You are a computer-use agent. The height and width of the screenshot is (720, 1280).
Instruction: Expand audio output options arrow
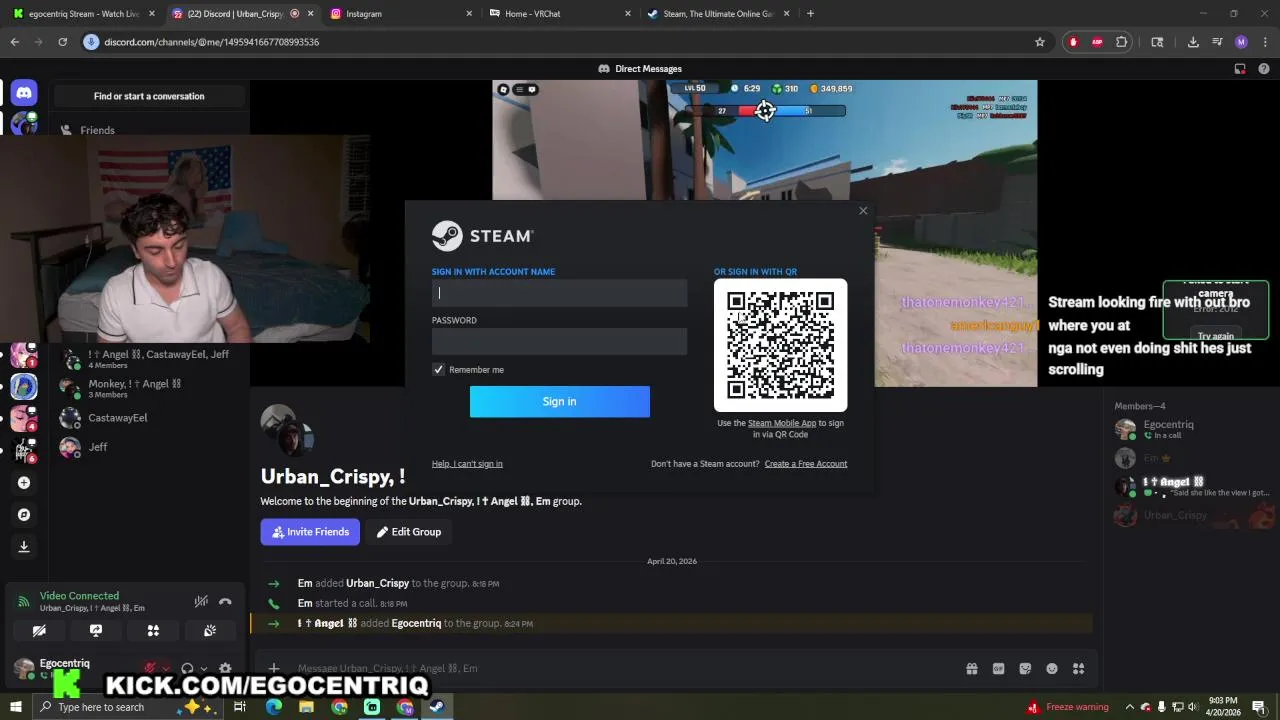point(203,669)
